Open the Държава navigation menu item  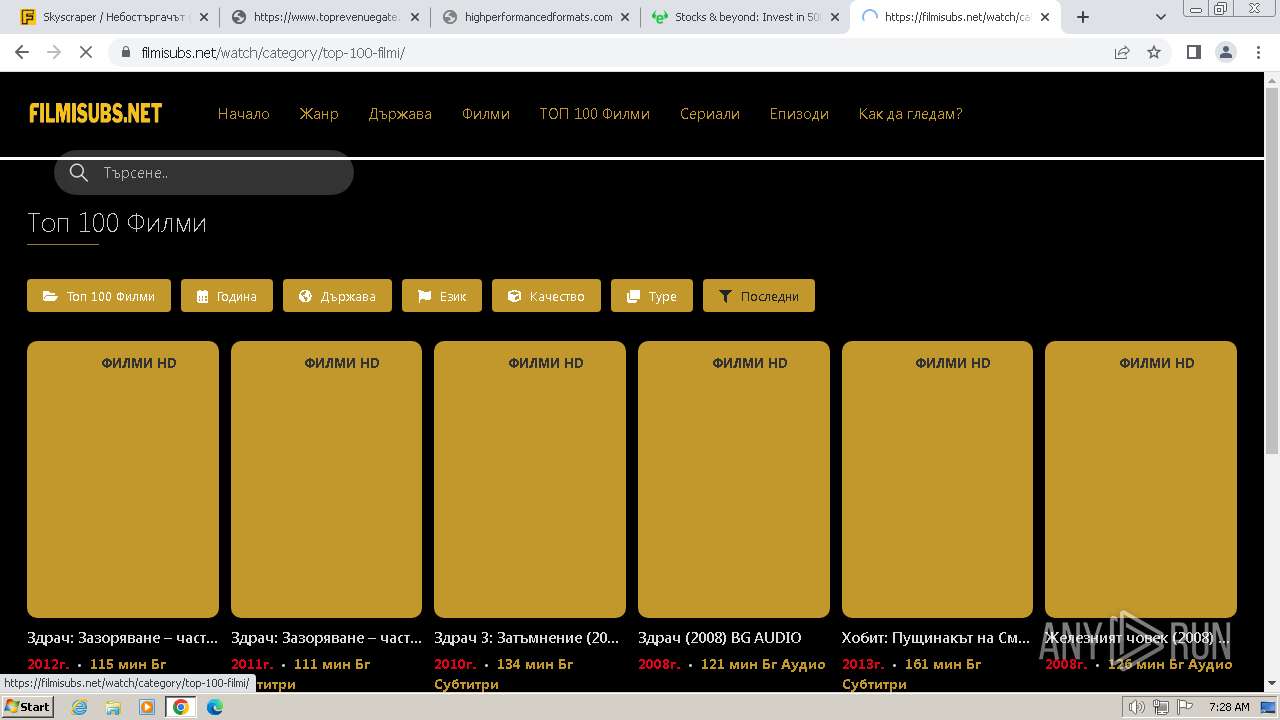pyautogui.click(x=400, y=114)
